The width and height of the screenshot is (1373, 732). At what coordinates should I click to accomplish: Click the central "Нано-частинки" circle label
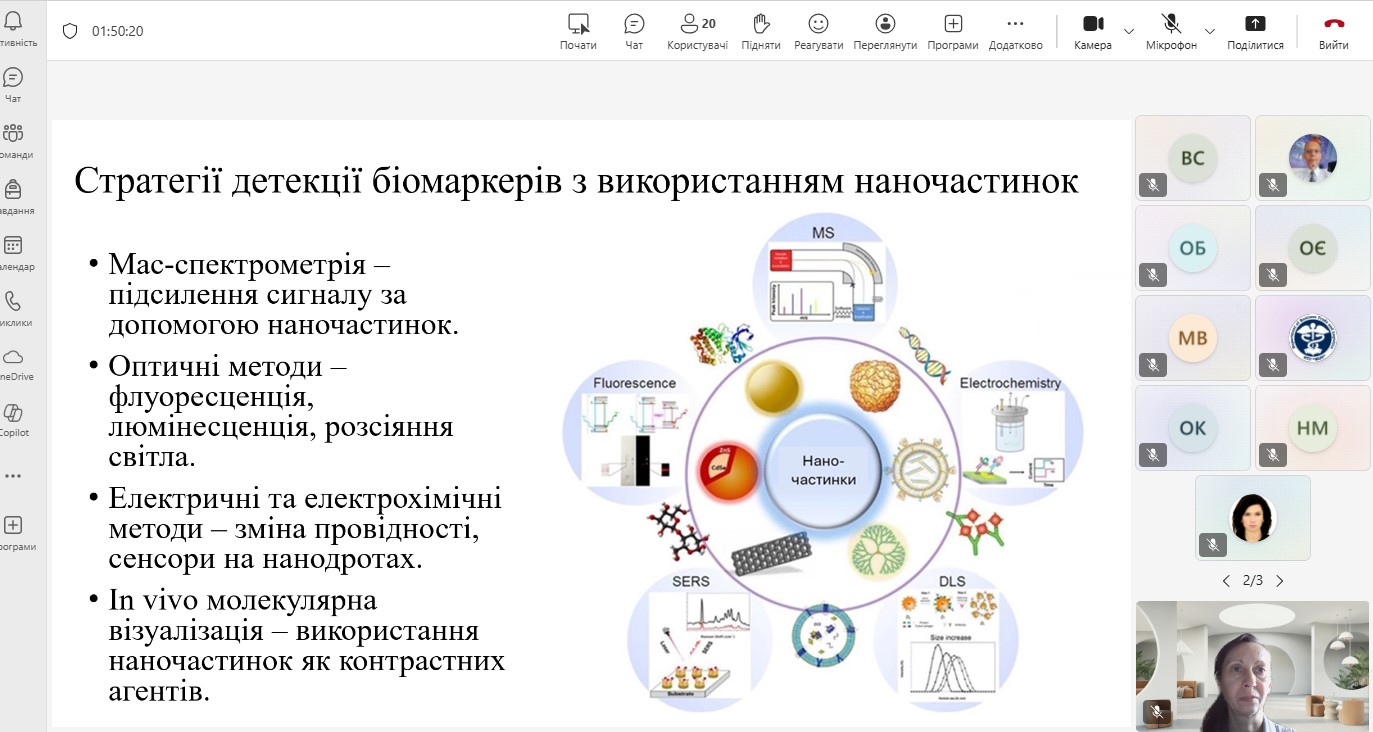tap(824, 470)
